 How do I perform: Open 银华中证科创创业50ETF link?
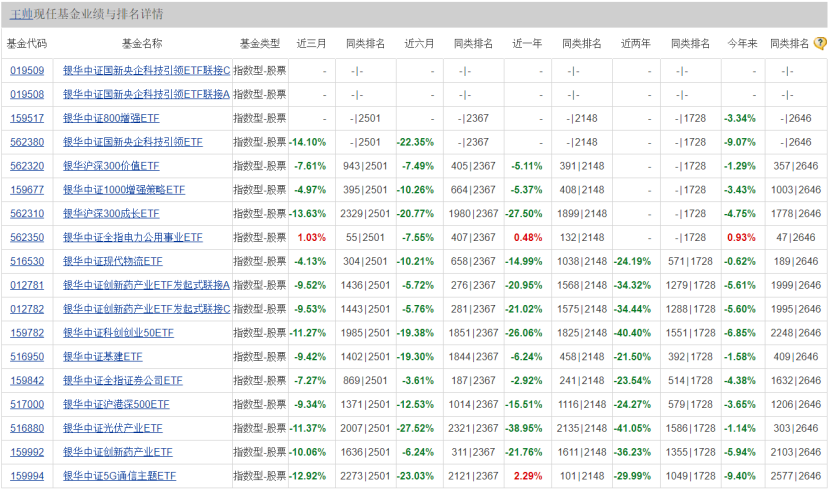pos(118,333)
